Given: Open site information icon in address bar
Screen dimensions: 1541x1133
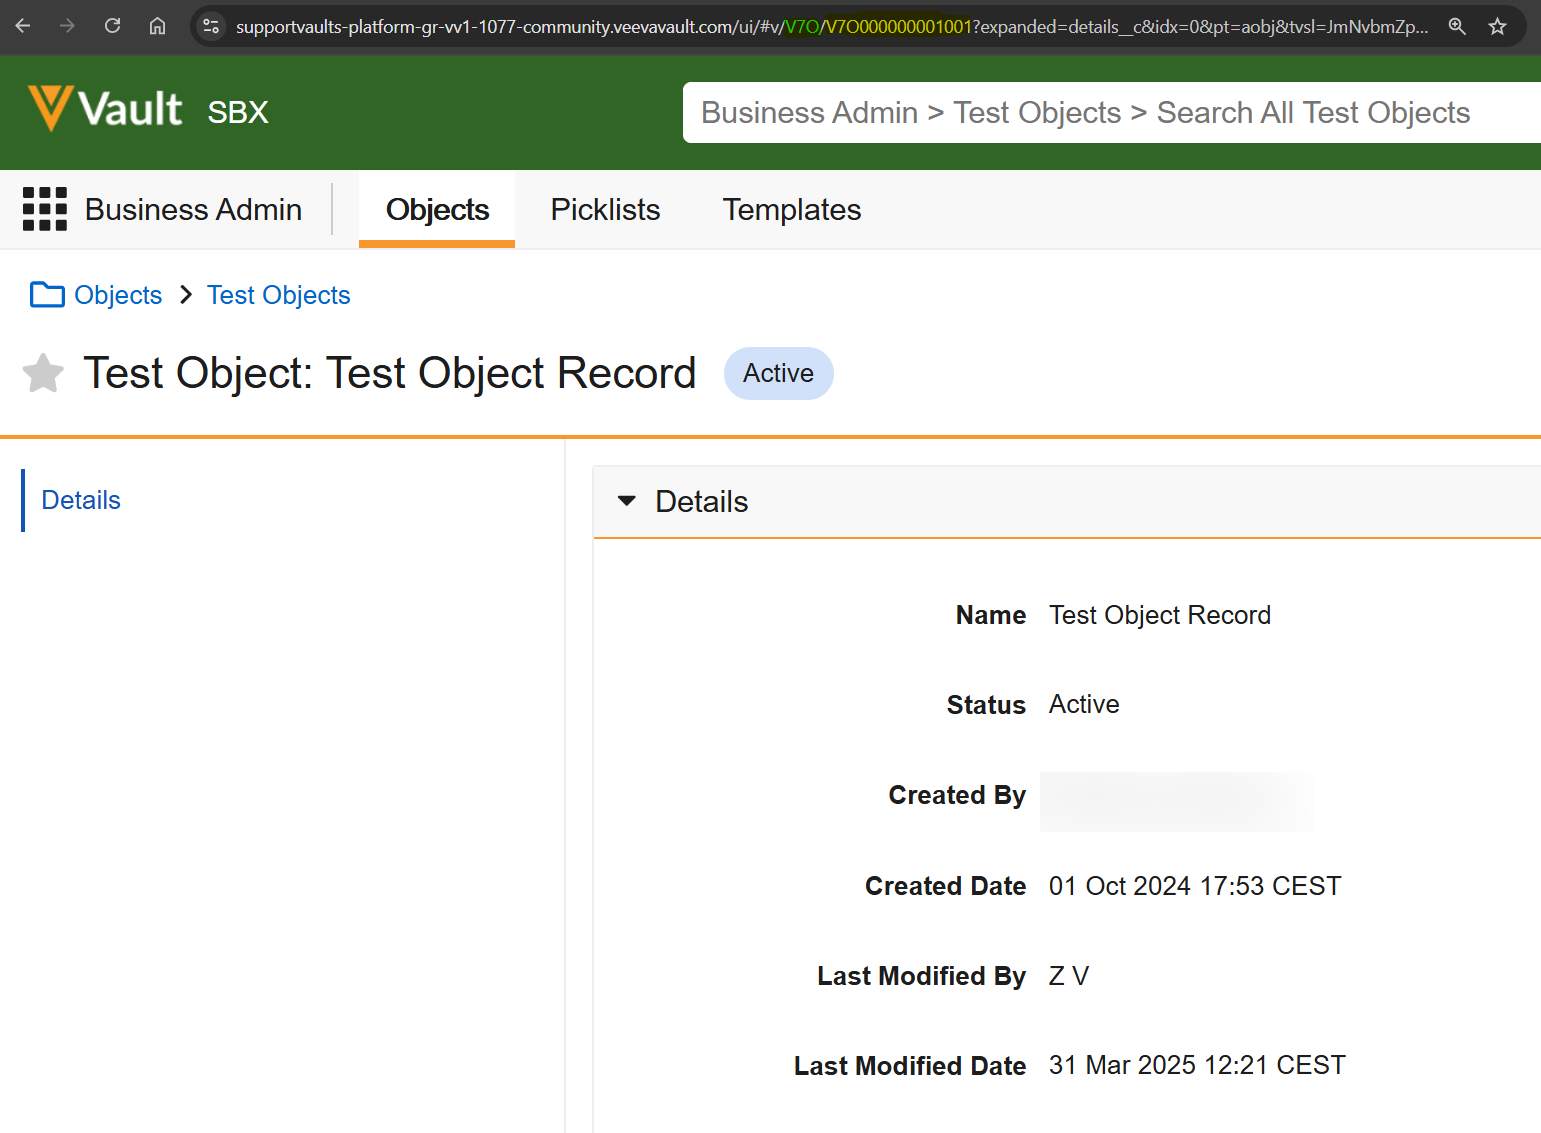Looking at the screenshot, I should pyautogui.click(x=211, y=27).
